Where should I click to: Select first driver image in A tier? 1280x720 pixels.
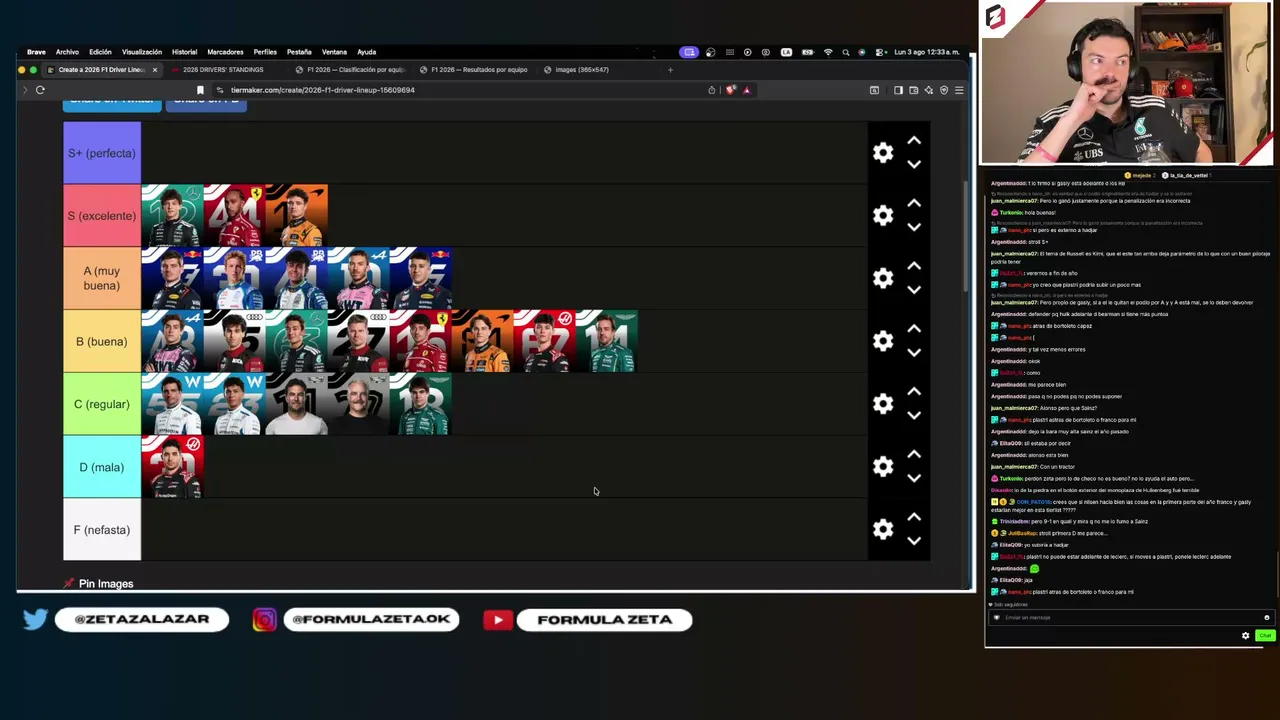(172, 278)
